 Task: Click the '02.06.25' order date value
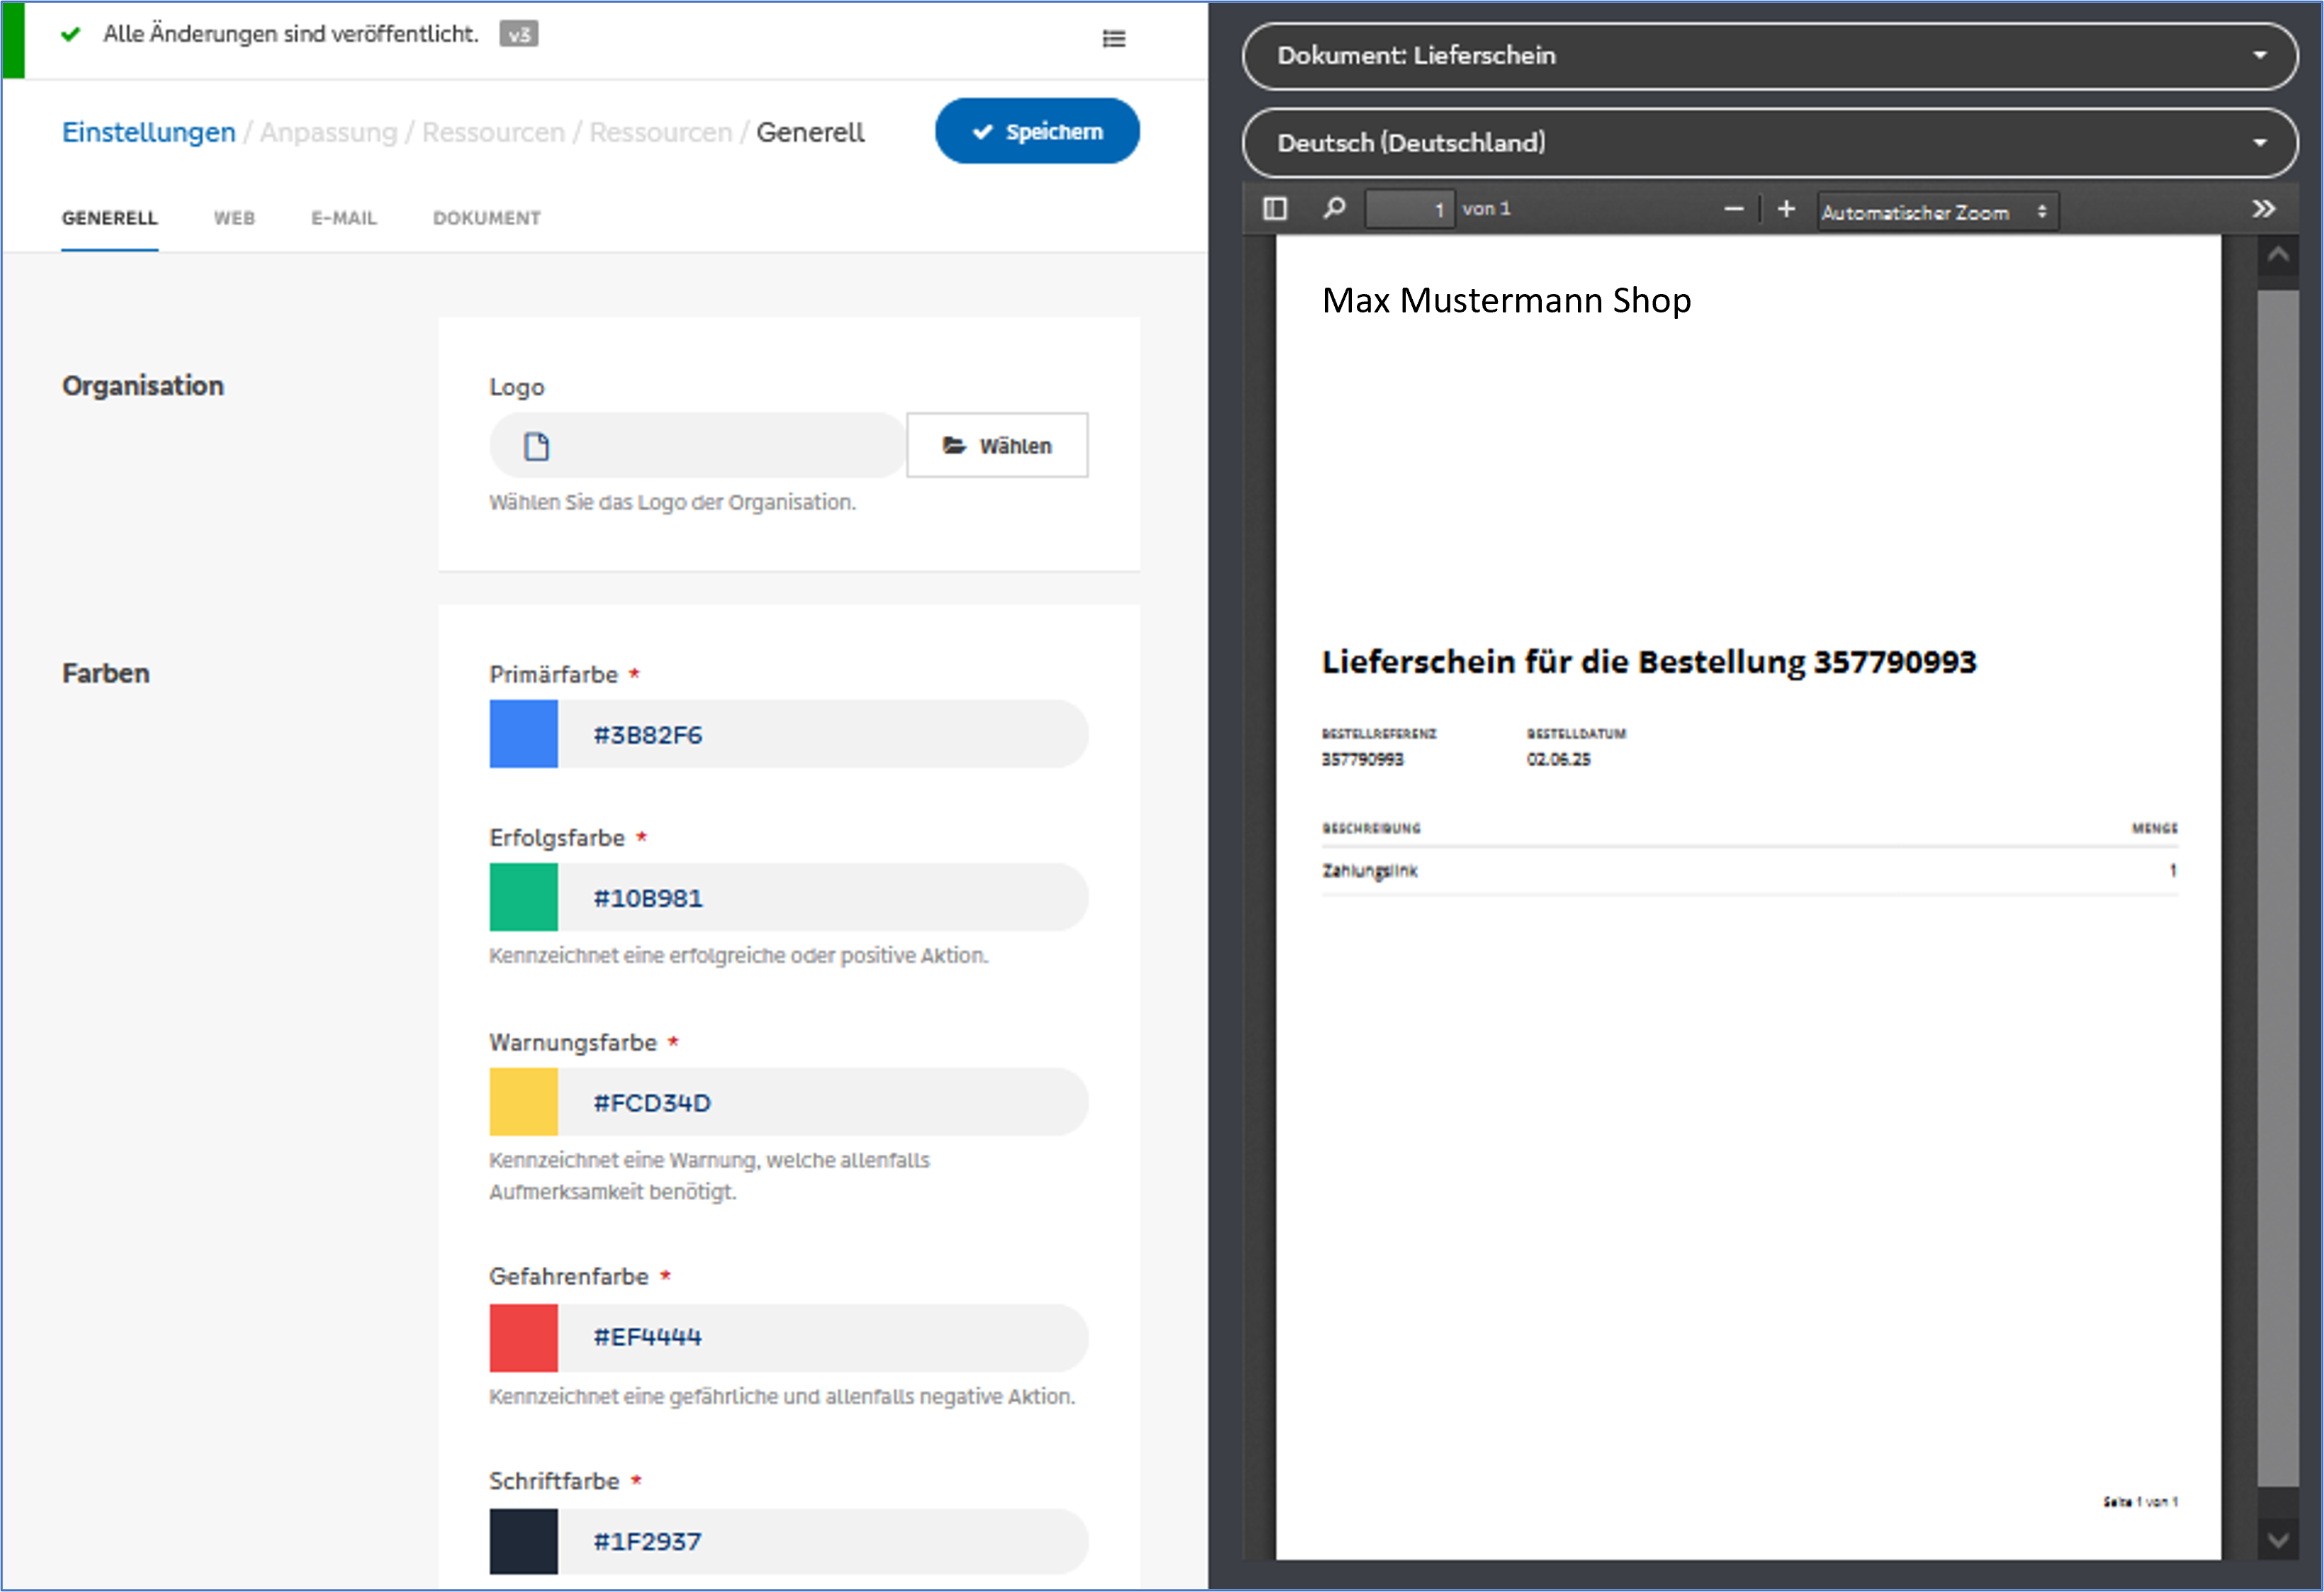pos(1558,759)
